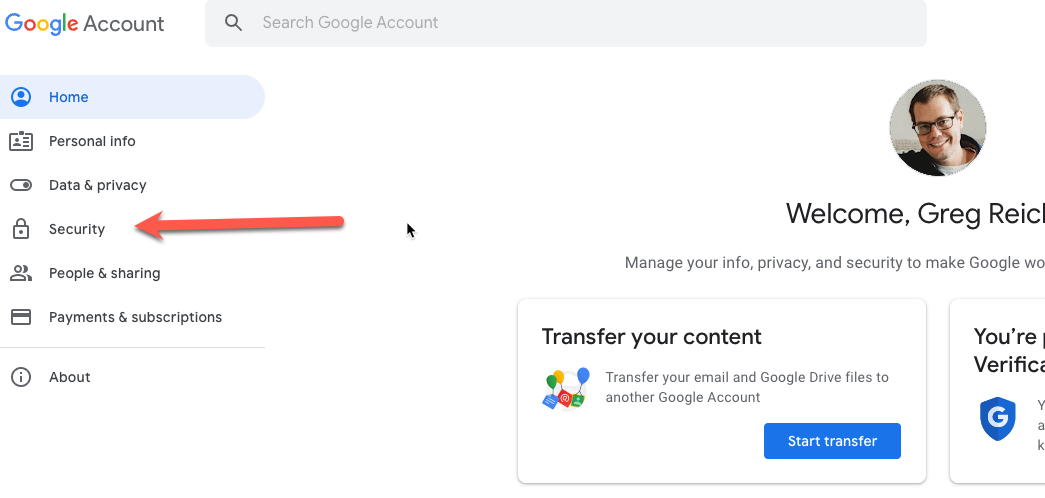Click the About info circle icon
This screenshot has width=1045, height=498.
click(21, 377)
